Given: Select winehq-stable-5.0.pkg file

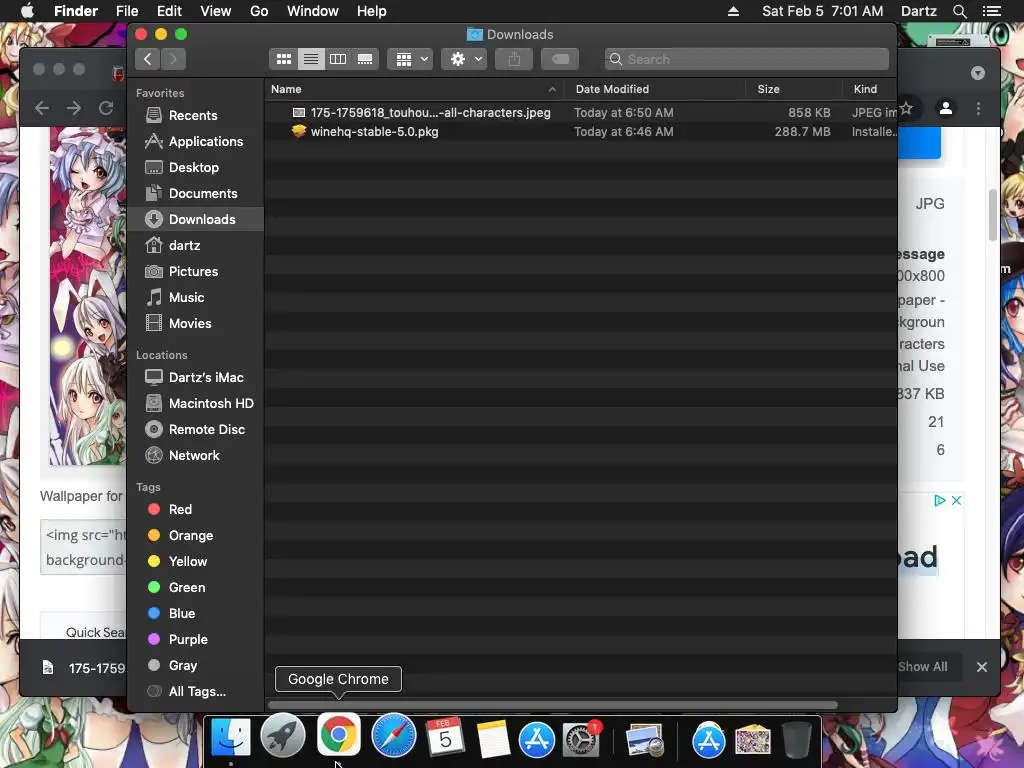Looking at the screenshot, I should click(x=581, y=132).
